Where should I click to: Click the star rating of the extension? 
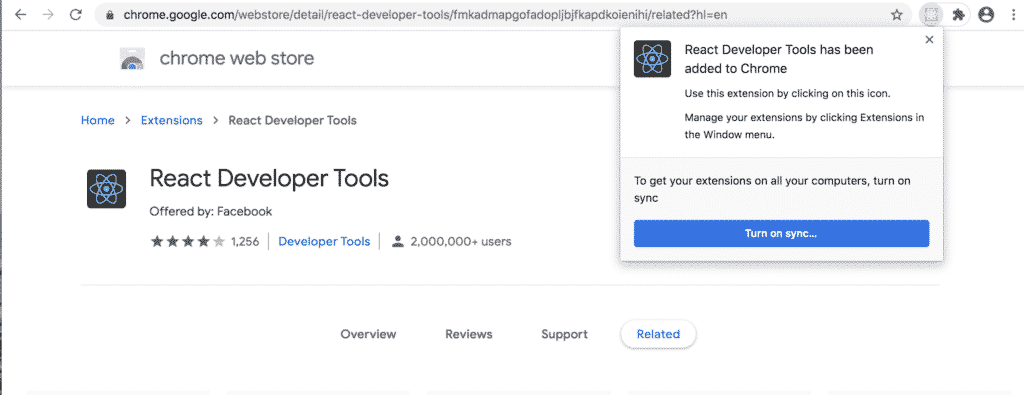click(x=187, y=242)
